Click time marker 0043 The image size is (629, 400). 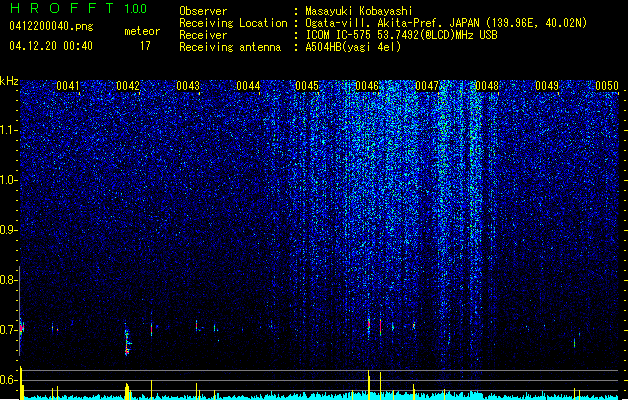point(188,86)
